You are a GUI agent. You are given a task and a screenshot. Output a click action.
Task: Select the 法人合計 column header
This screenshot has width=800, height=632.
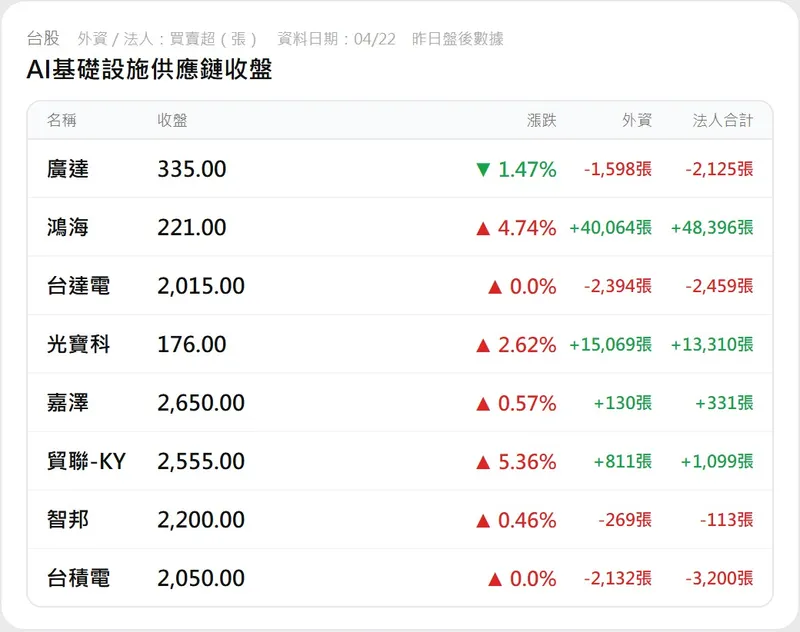pyautogui.click(x=723, y=121)
